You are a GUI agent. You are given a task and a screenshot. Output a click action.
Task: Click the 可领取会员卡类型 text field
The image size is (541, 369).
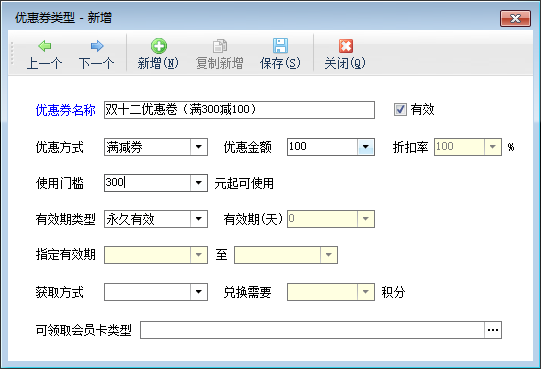[313, 330]
